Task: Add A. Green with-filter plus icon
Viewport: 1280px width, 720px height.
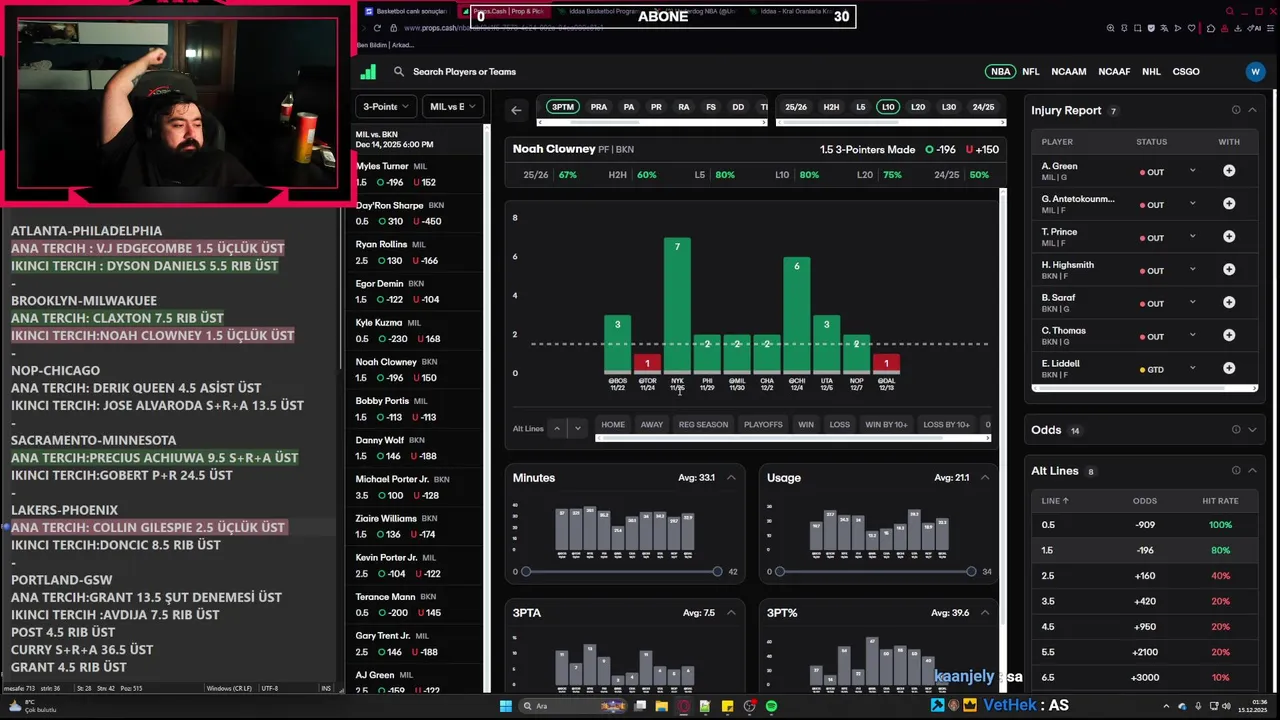Action: 1229,171
